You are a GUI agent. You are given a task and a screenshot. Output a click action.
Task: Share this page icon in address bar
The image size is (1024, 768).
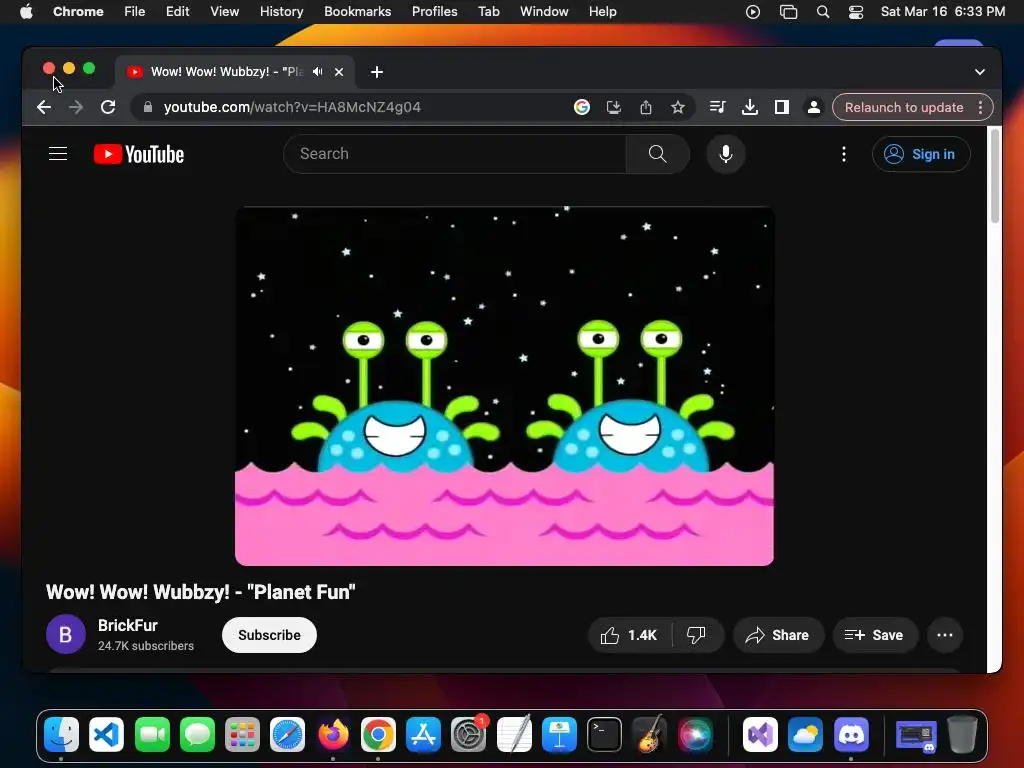(645, 107)
